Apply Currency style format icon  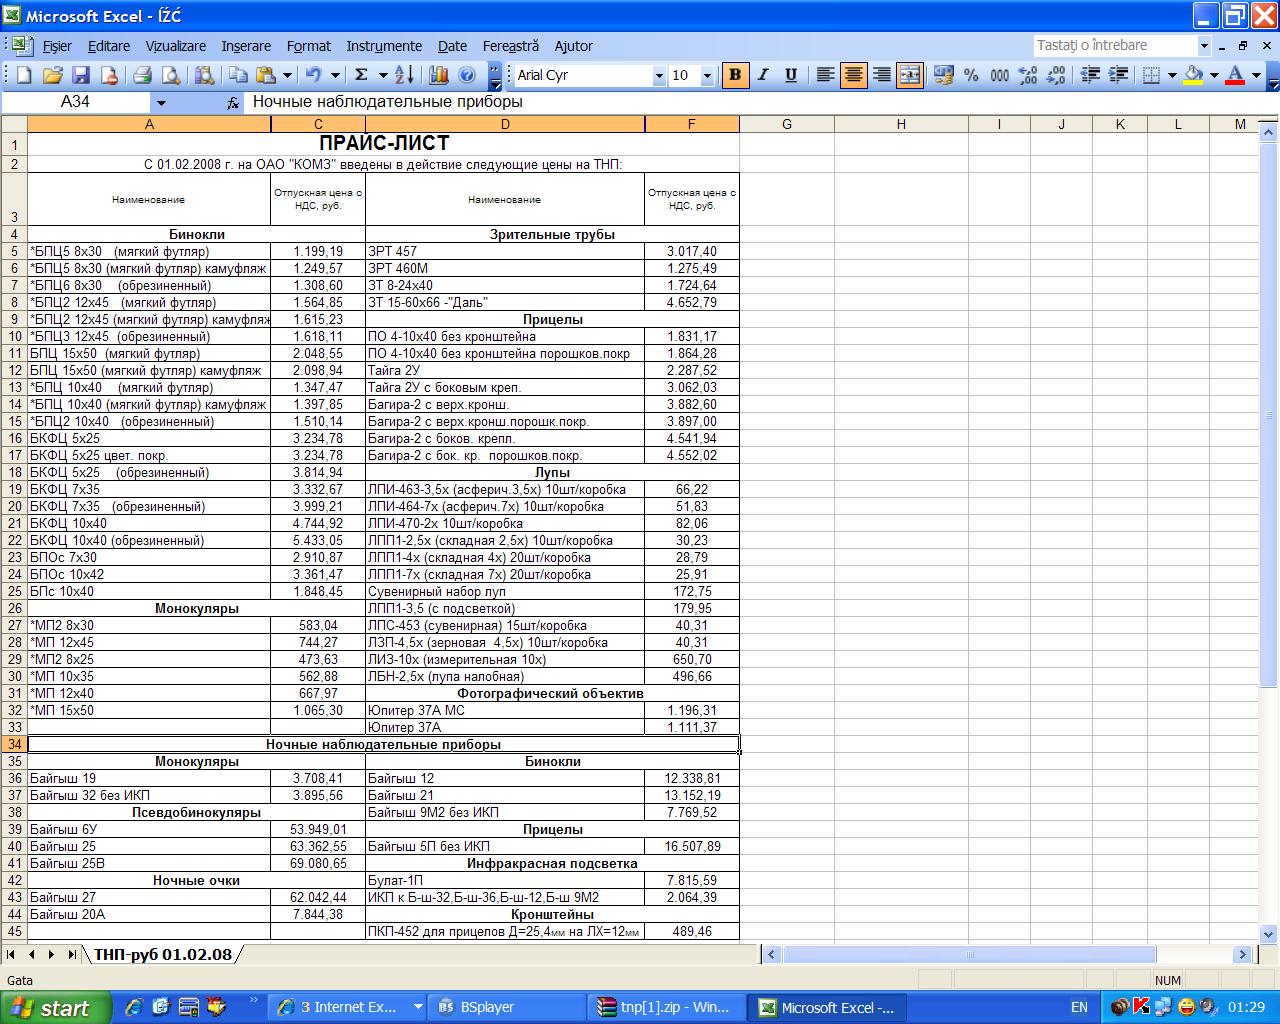(942, 75)
